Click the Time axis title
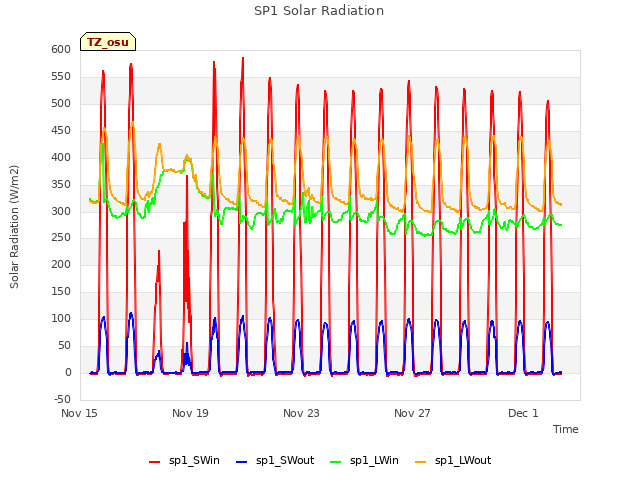This screenshot has height=480, width=640. coord(566,429)
